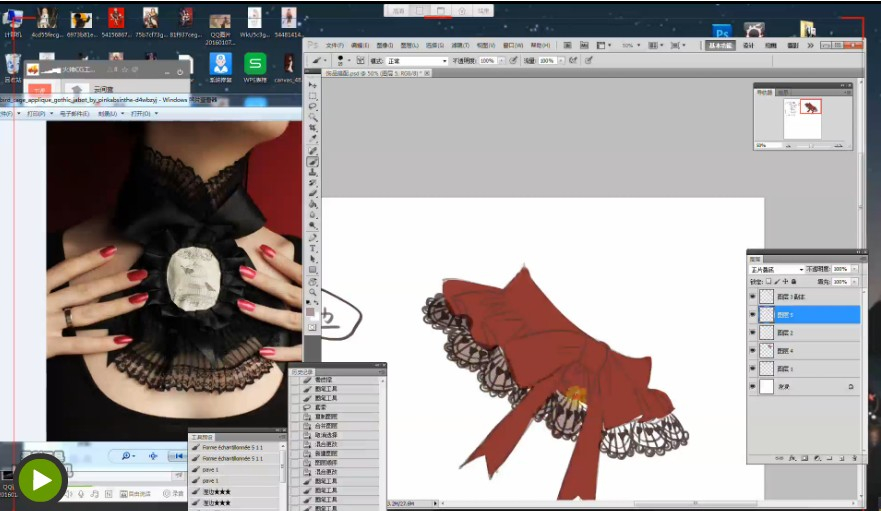The height and width of the screenshot is (511, 881).
Task: Select the Crop tool
Action: [x=312, y=128]
